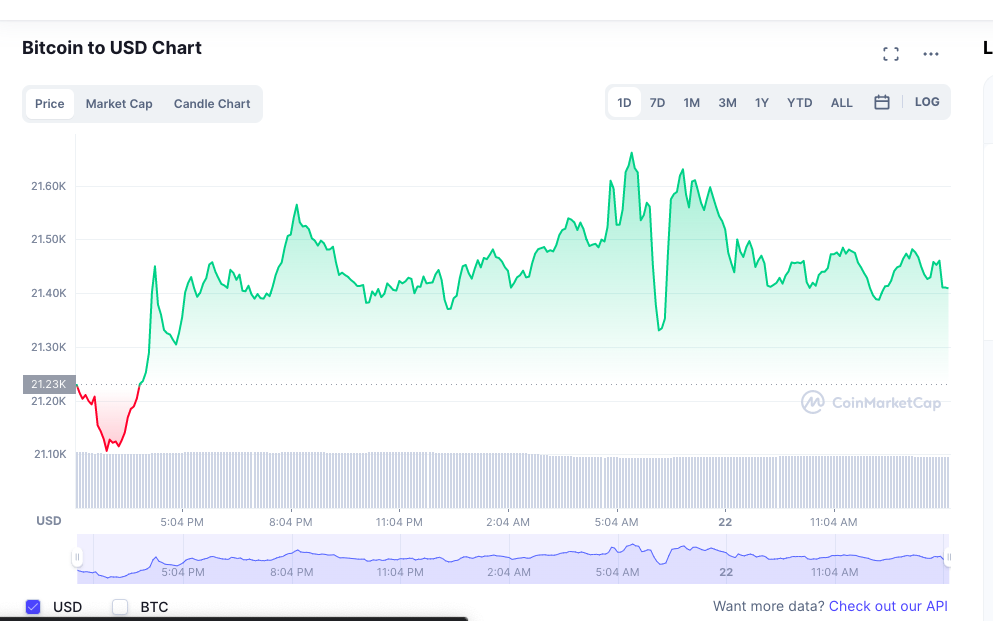Select the 3M time range
The image size is (993, 621).
point(727,103)
